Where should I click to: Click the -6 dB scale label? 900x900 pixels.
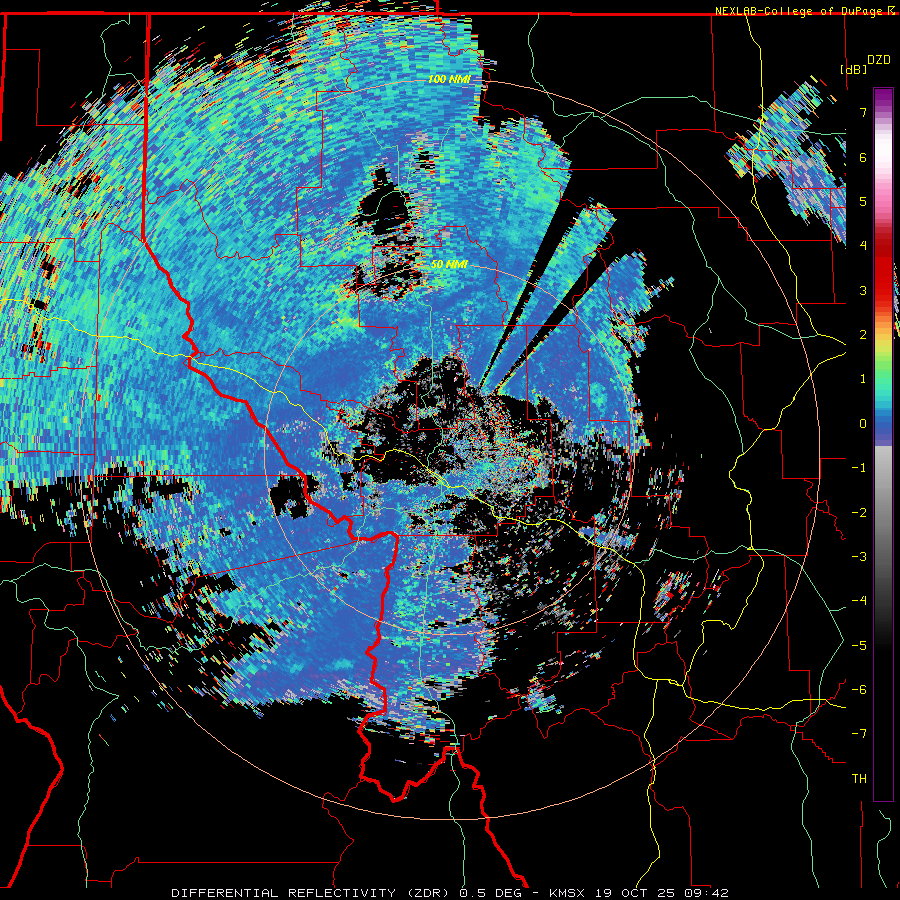(x=859, y=690)
